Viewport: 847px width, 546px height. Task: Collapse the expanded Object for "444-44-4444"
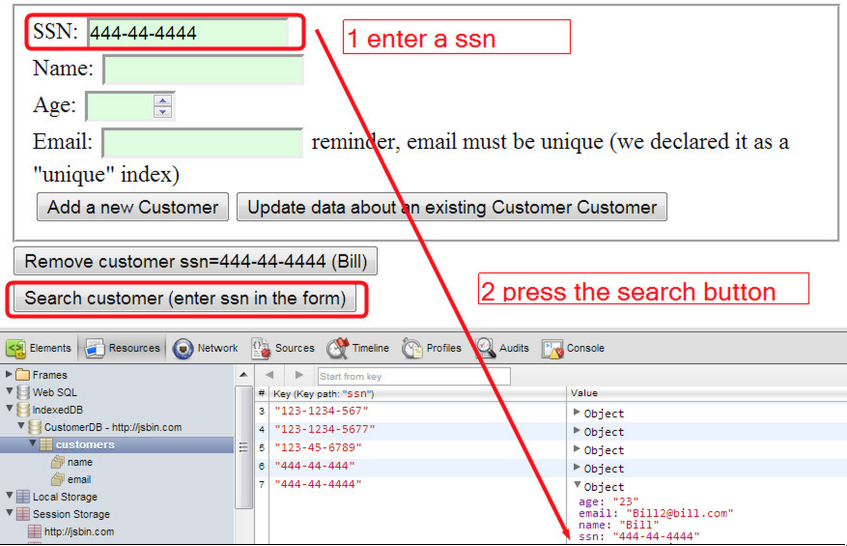[x=576, y=487]
